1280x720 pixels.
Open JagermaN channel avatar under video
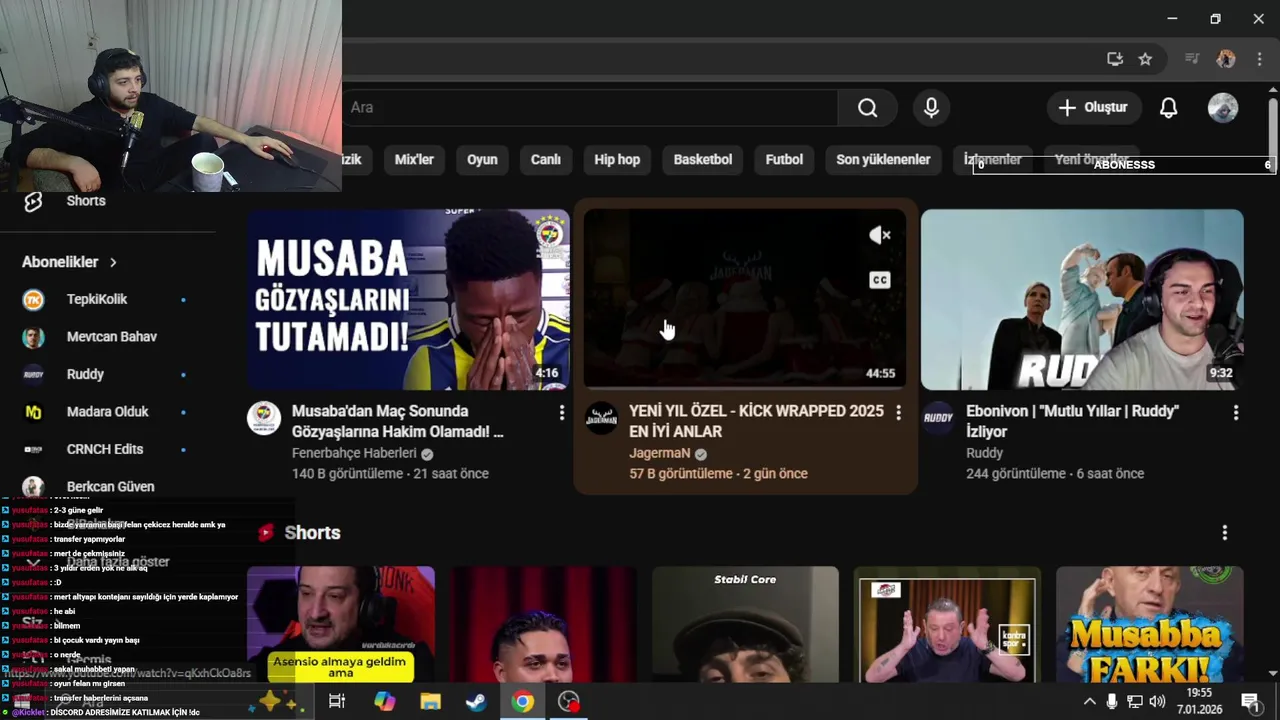tap(601, 418)
